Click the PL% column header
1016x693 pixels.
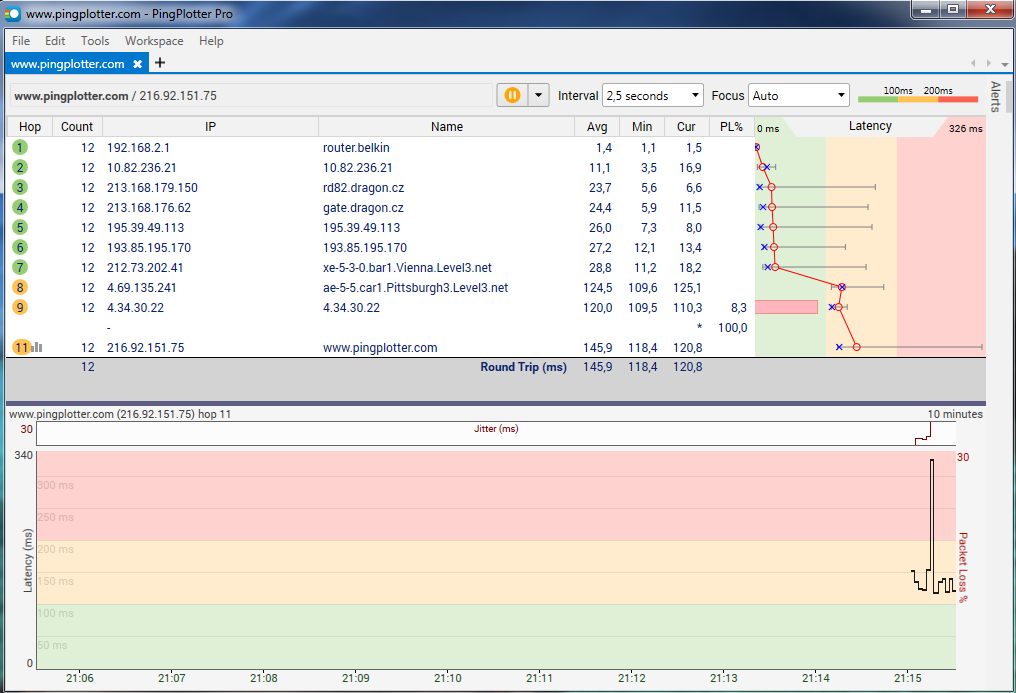point(731,127)
